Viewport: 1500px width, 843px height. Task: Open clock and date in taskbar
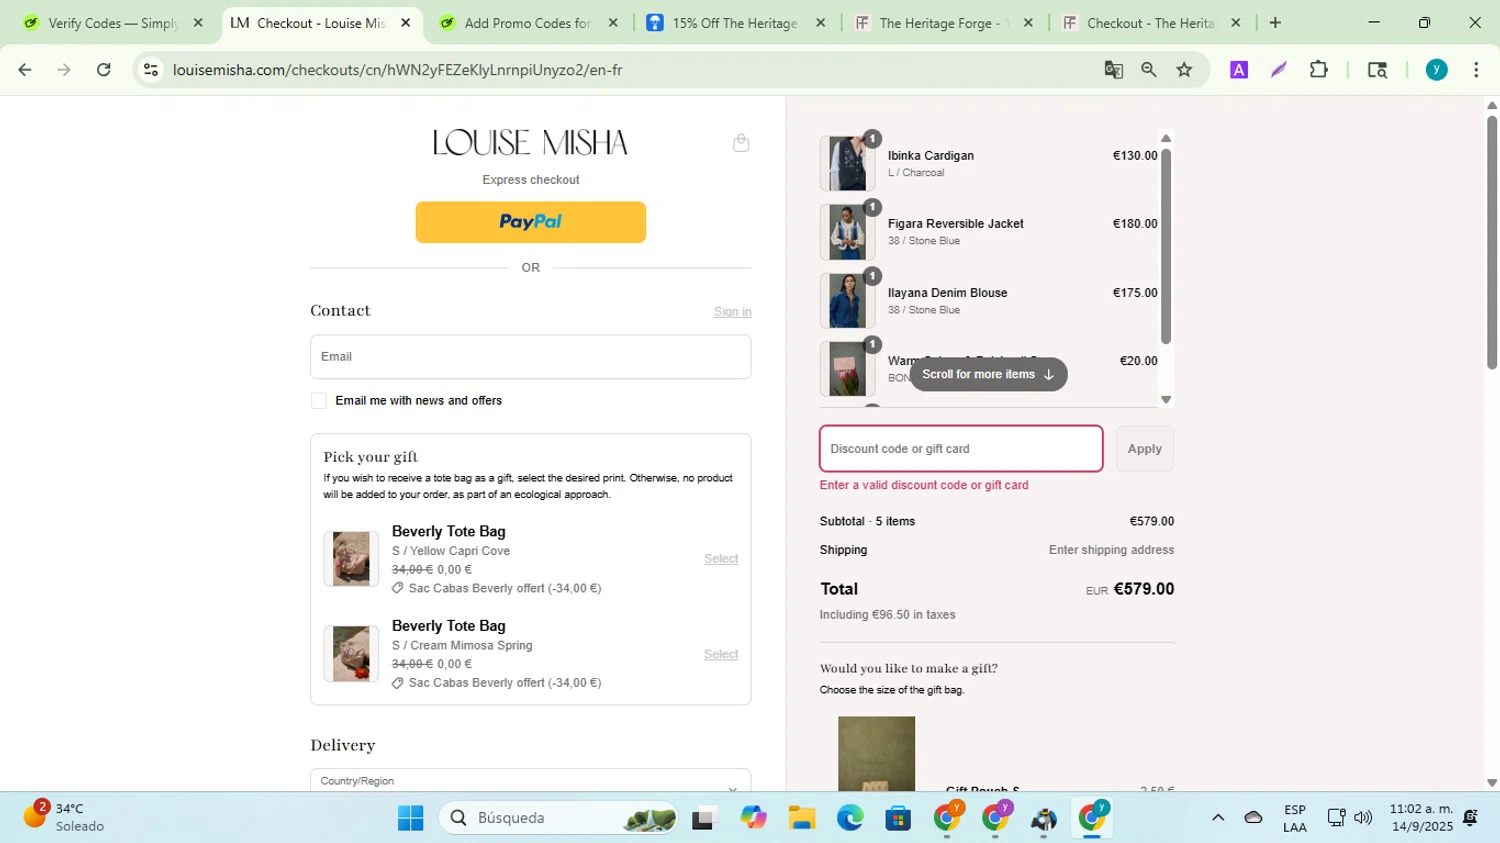pos(1421,817)
